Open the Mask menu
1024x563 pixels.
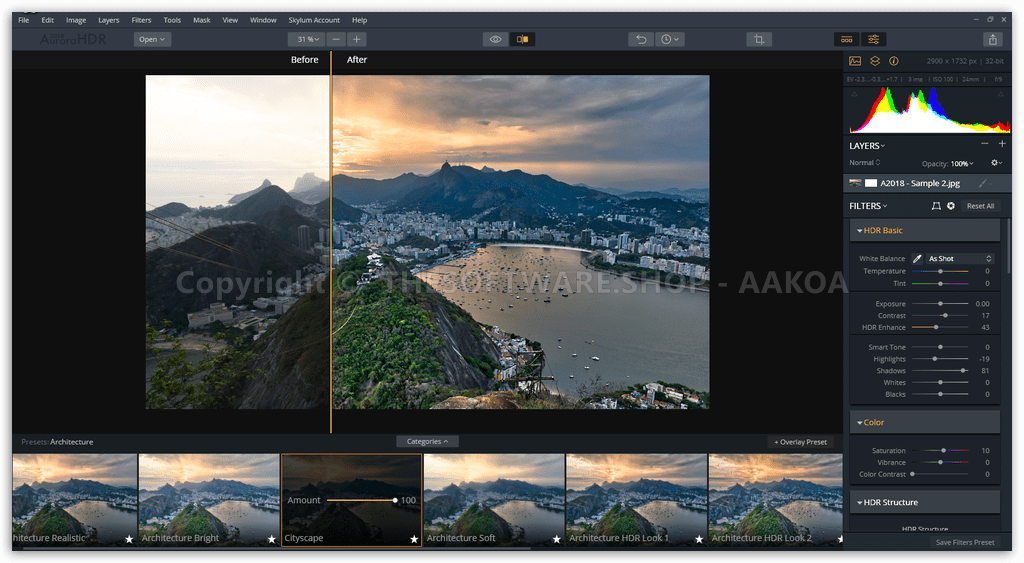click(x=202, y=20)
